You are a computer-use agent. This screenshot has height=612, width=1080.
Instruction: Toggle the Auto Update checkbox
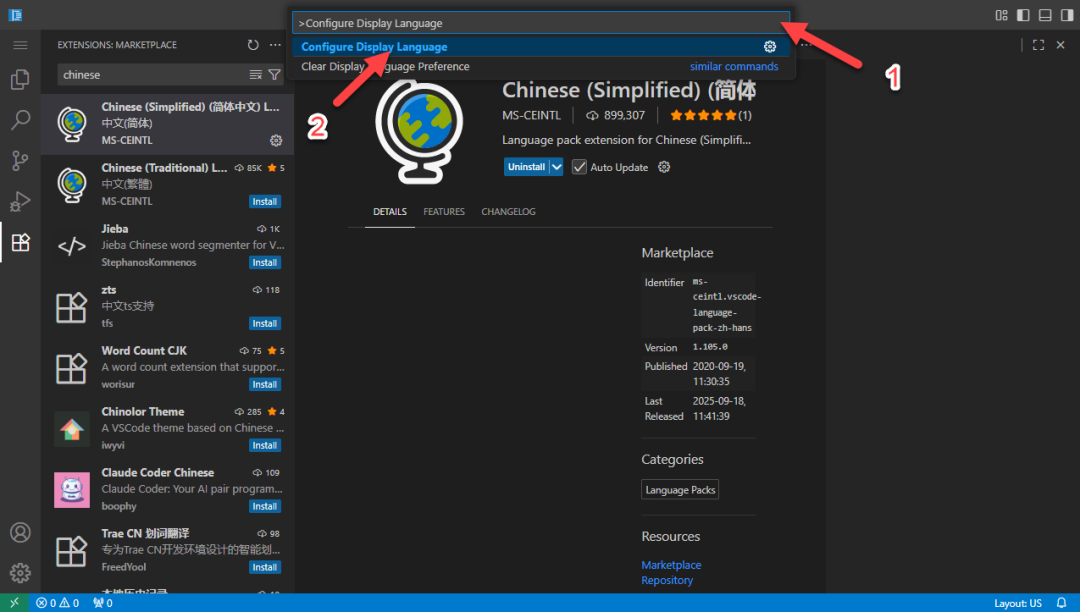[579, 167]
